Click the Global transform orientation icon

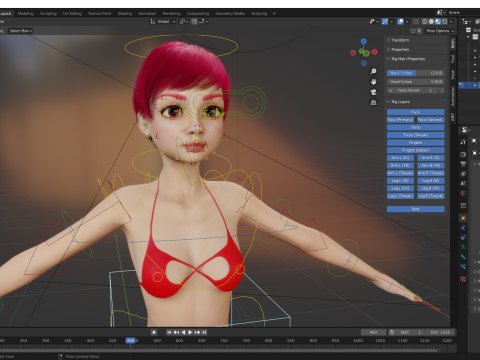[153, 21]
